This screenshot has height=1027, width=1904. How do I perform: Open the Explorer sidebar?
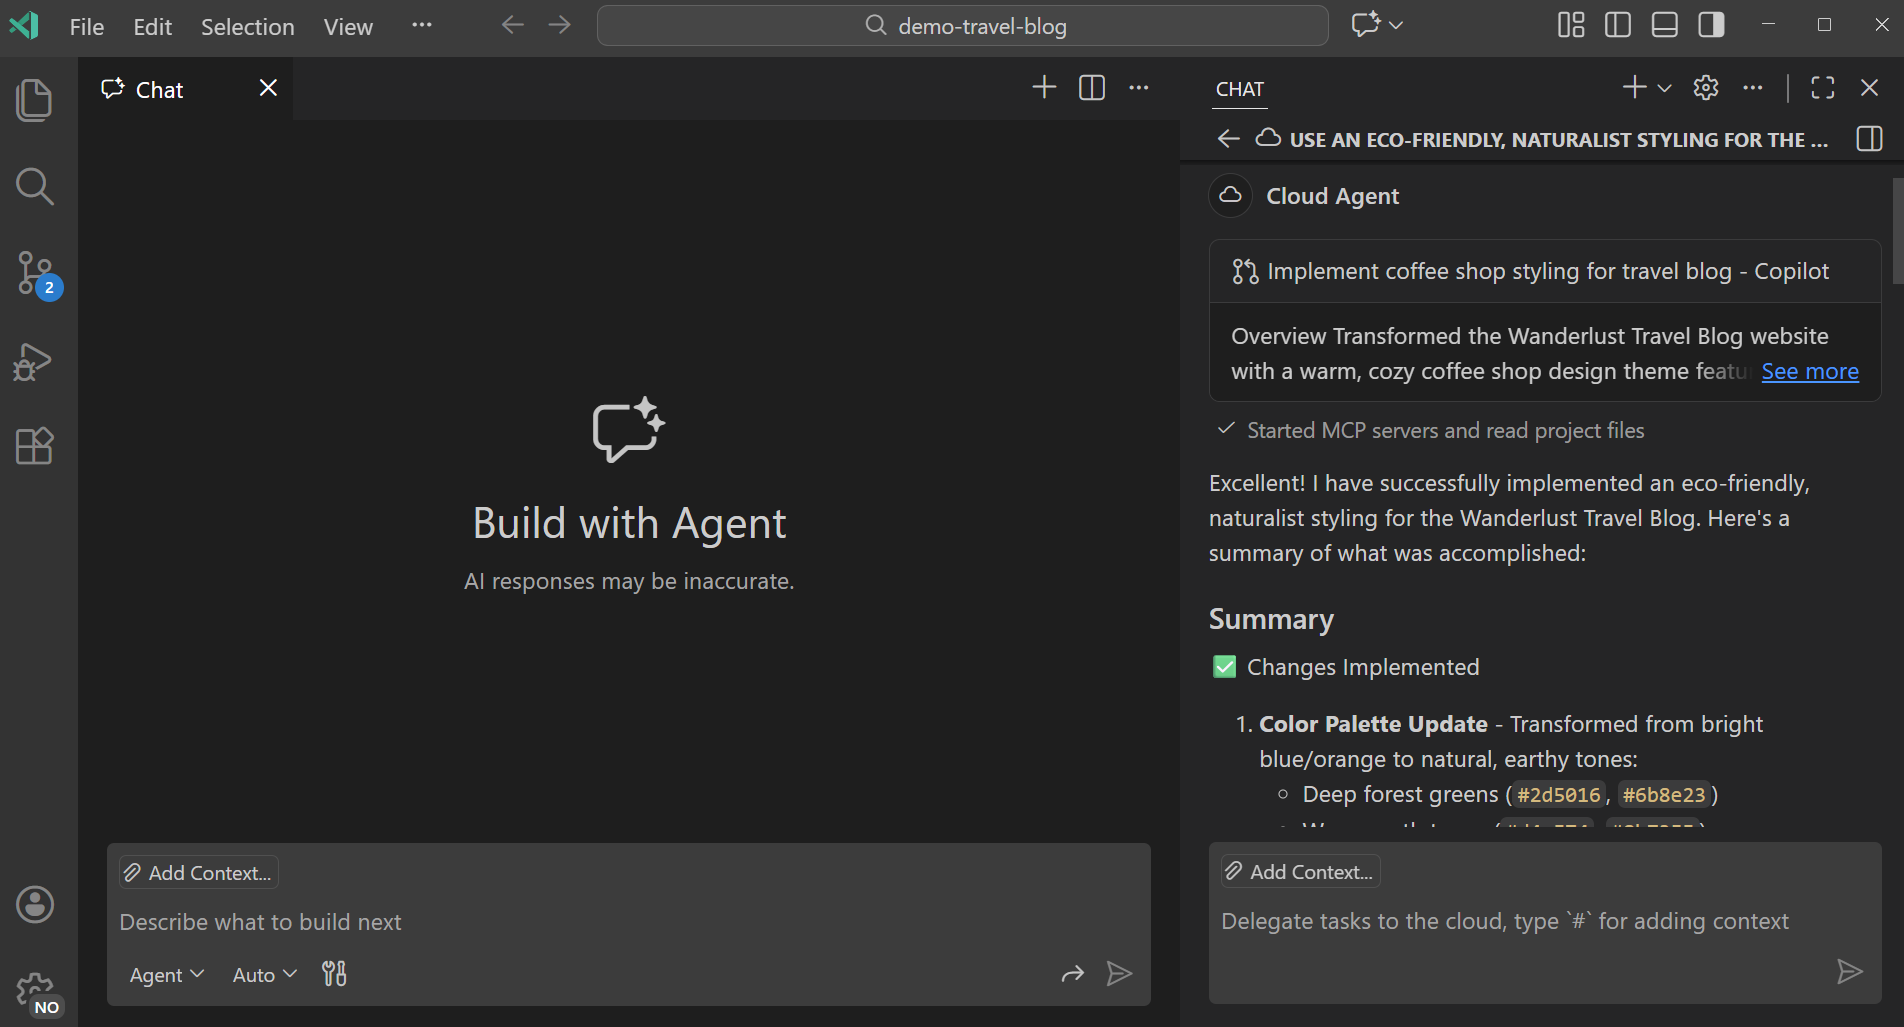pos(34,100)
